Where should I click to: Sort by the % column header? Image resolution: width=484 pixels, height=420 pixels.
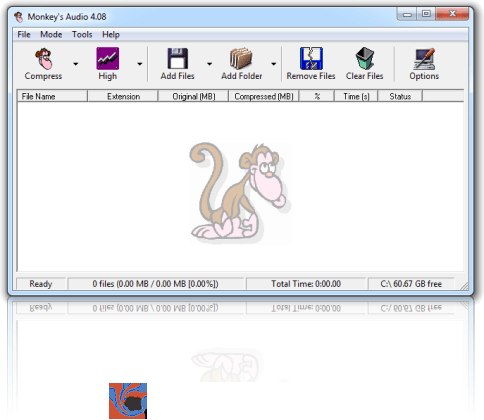pyautogui.click(x=317, y=96)
